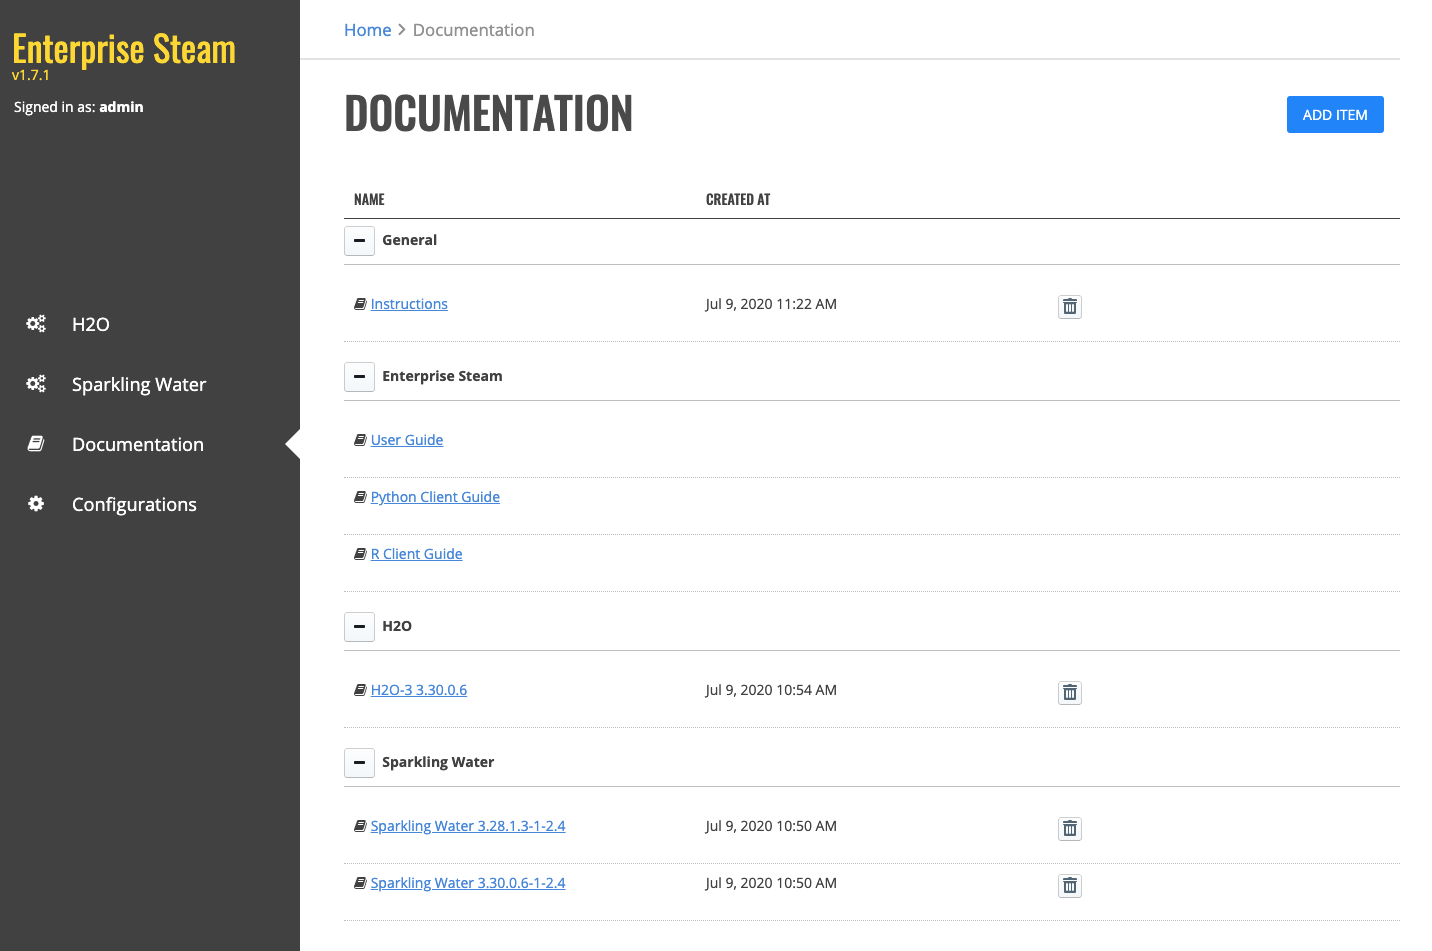The image size is (1432, 951).
Task: Click book icon beside H2O-3 3.30.0.6
Action: [x=360, y=690]
